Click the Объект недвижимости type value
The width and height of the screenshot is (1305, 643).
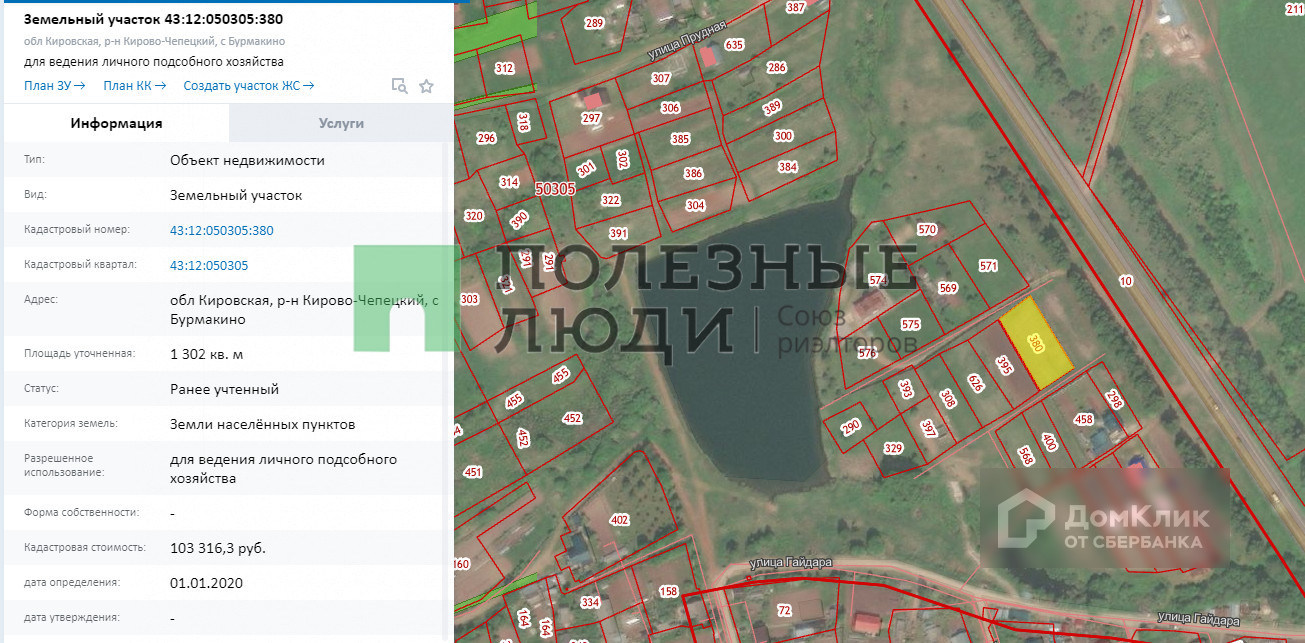click(247, 160)
